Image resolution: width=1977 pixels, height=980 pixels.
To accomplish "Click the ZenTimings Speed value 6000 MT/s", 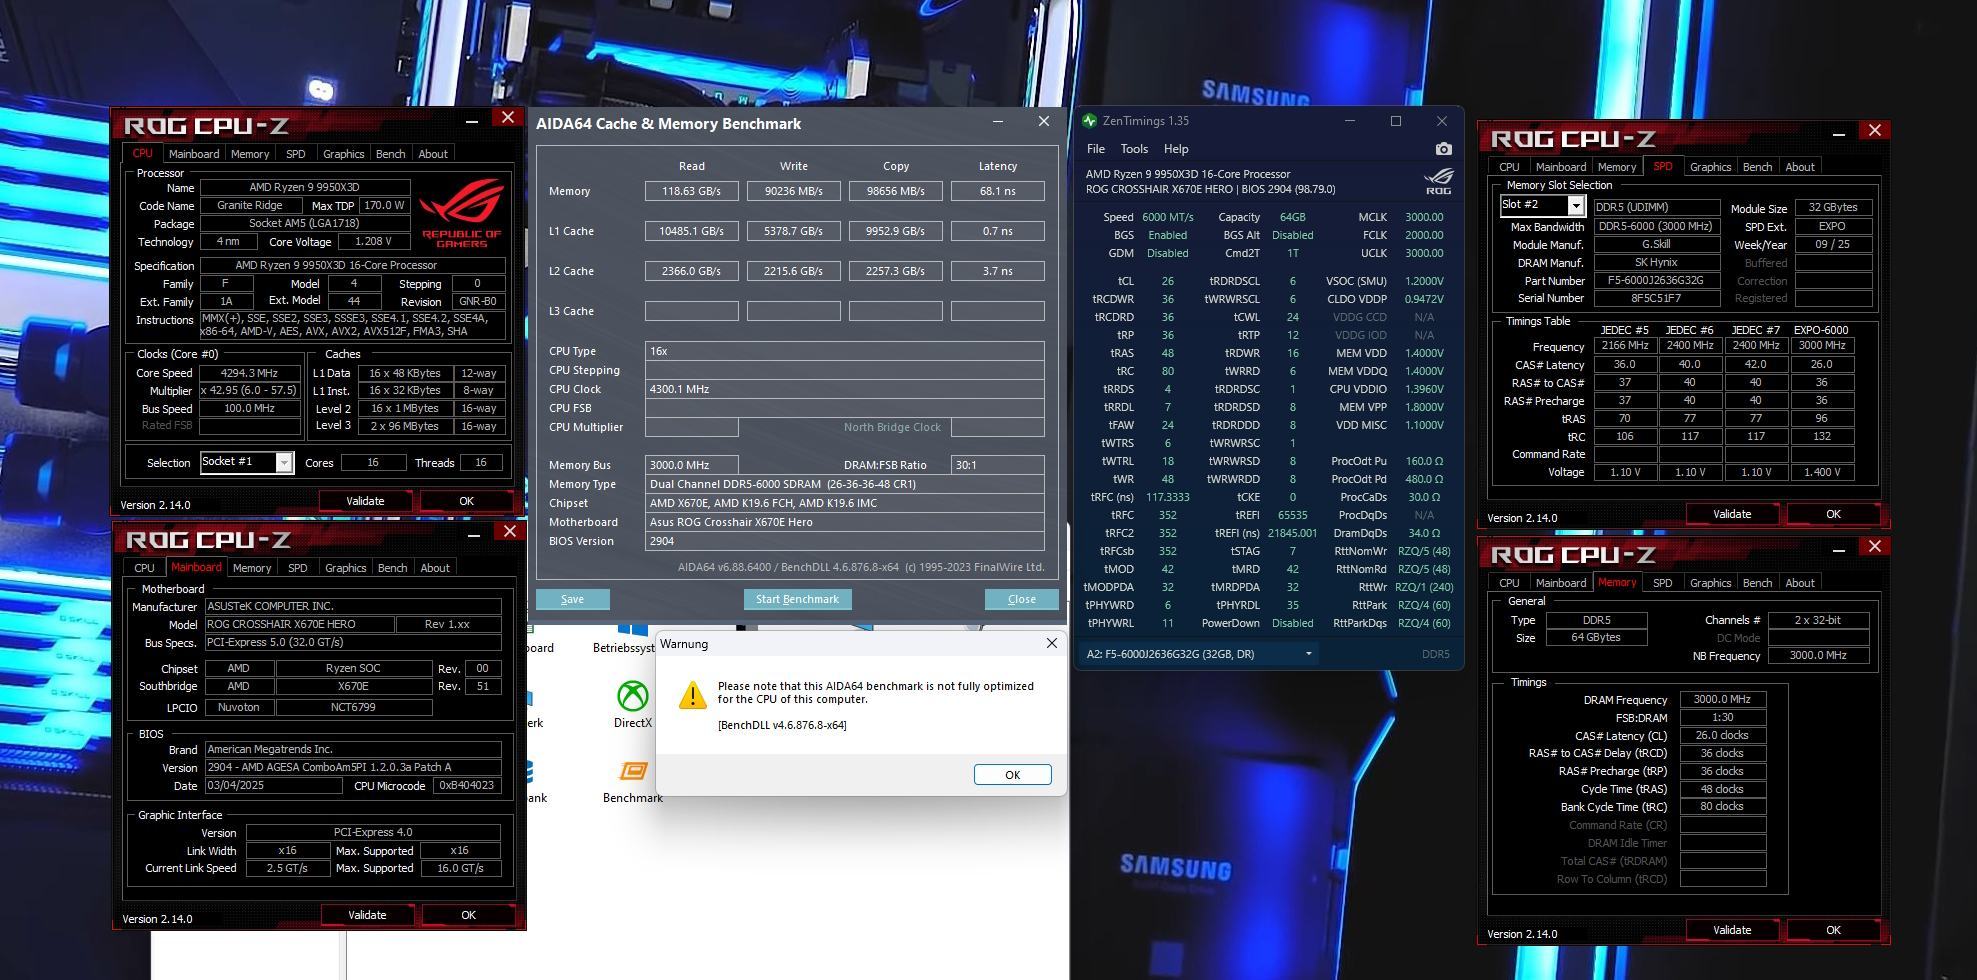I will tap(1167, 217).
